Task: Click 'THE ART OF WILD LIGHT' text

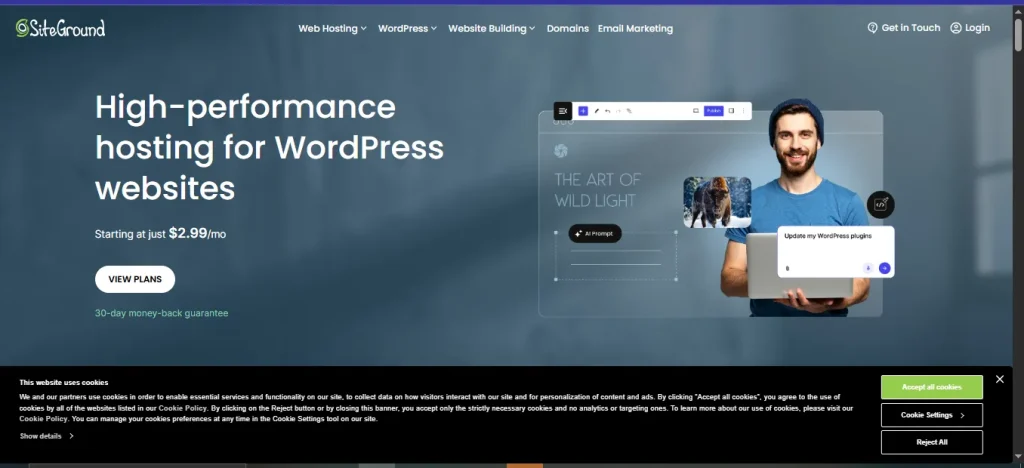Action: pyautogui.click(x=598, y=190)
